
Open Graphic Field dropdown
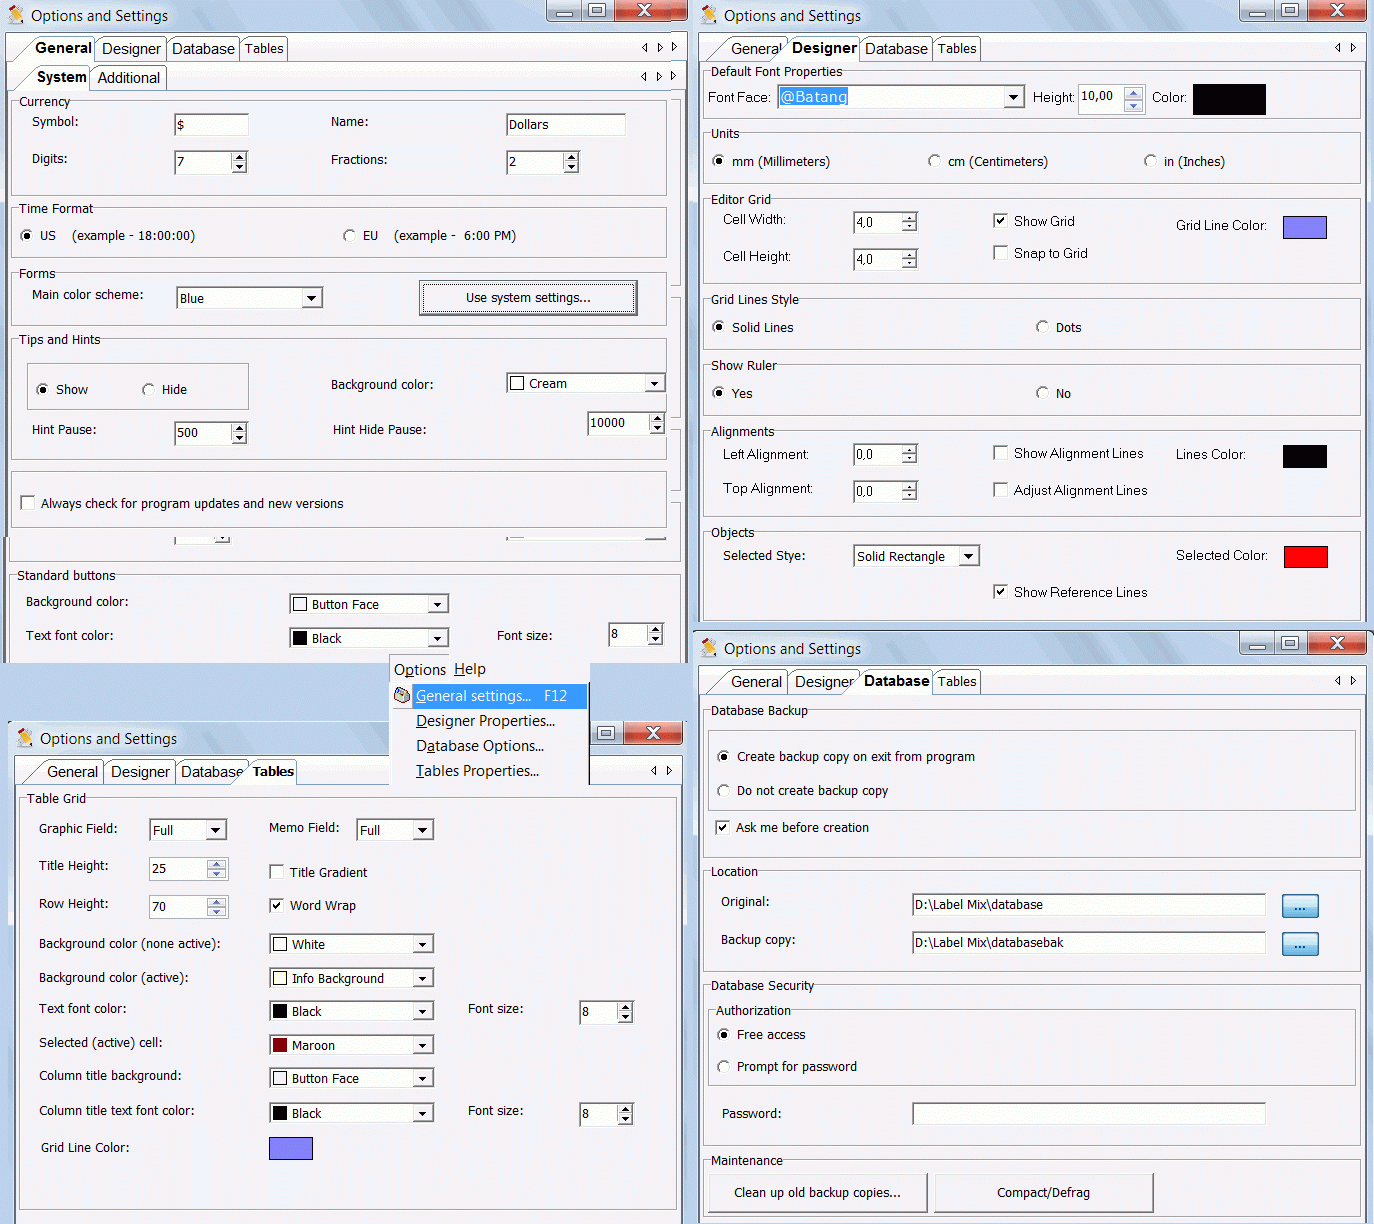coord(216,830)
